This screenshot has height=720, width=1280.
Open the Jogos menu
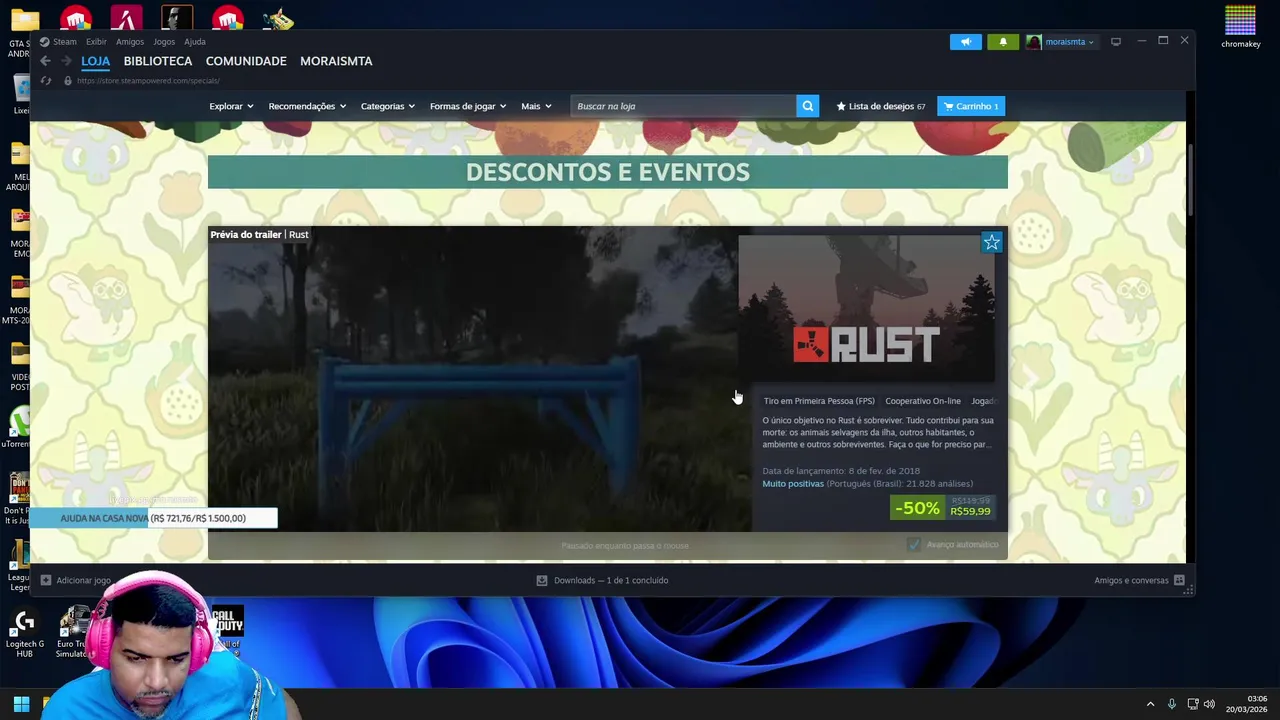tap(164, 42)
